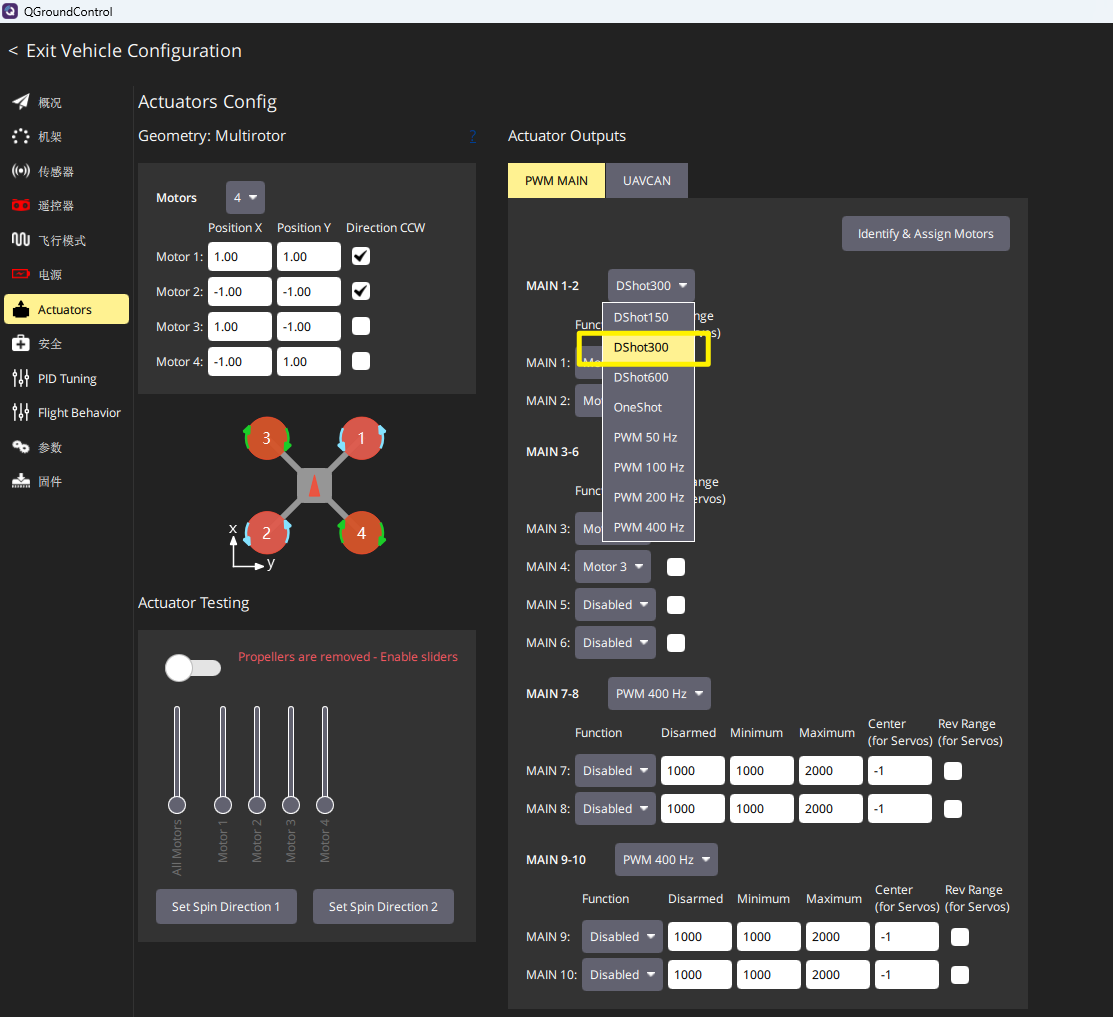Open the Radio controller icon (遥控器)
Viewport: 1113px width, 1017px height.
(x=21, y=205)
